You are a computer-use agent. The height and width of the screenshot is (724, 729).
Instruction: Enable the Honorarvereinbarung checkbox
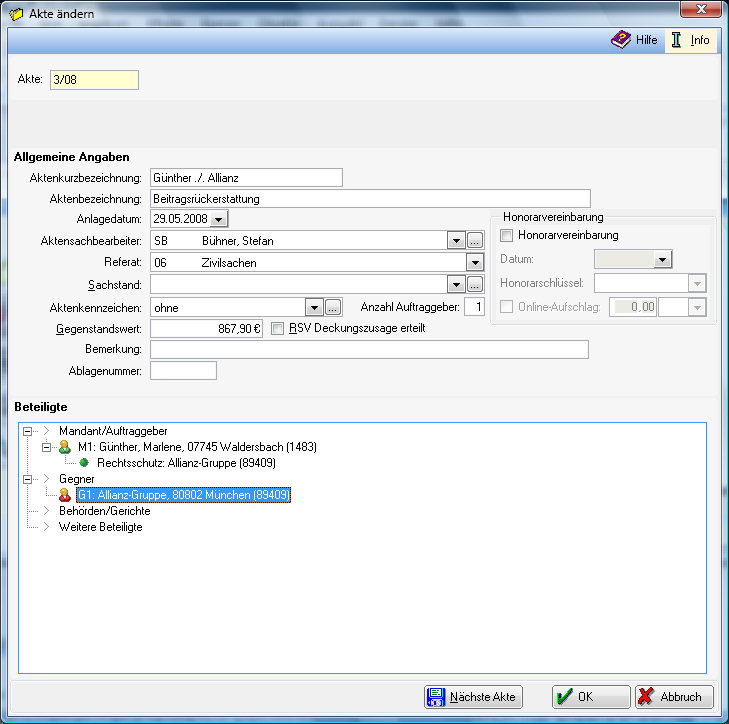coord(506,236)
